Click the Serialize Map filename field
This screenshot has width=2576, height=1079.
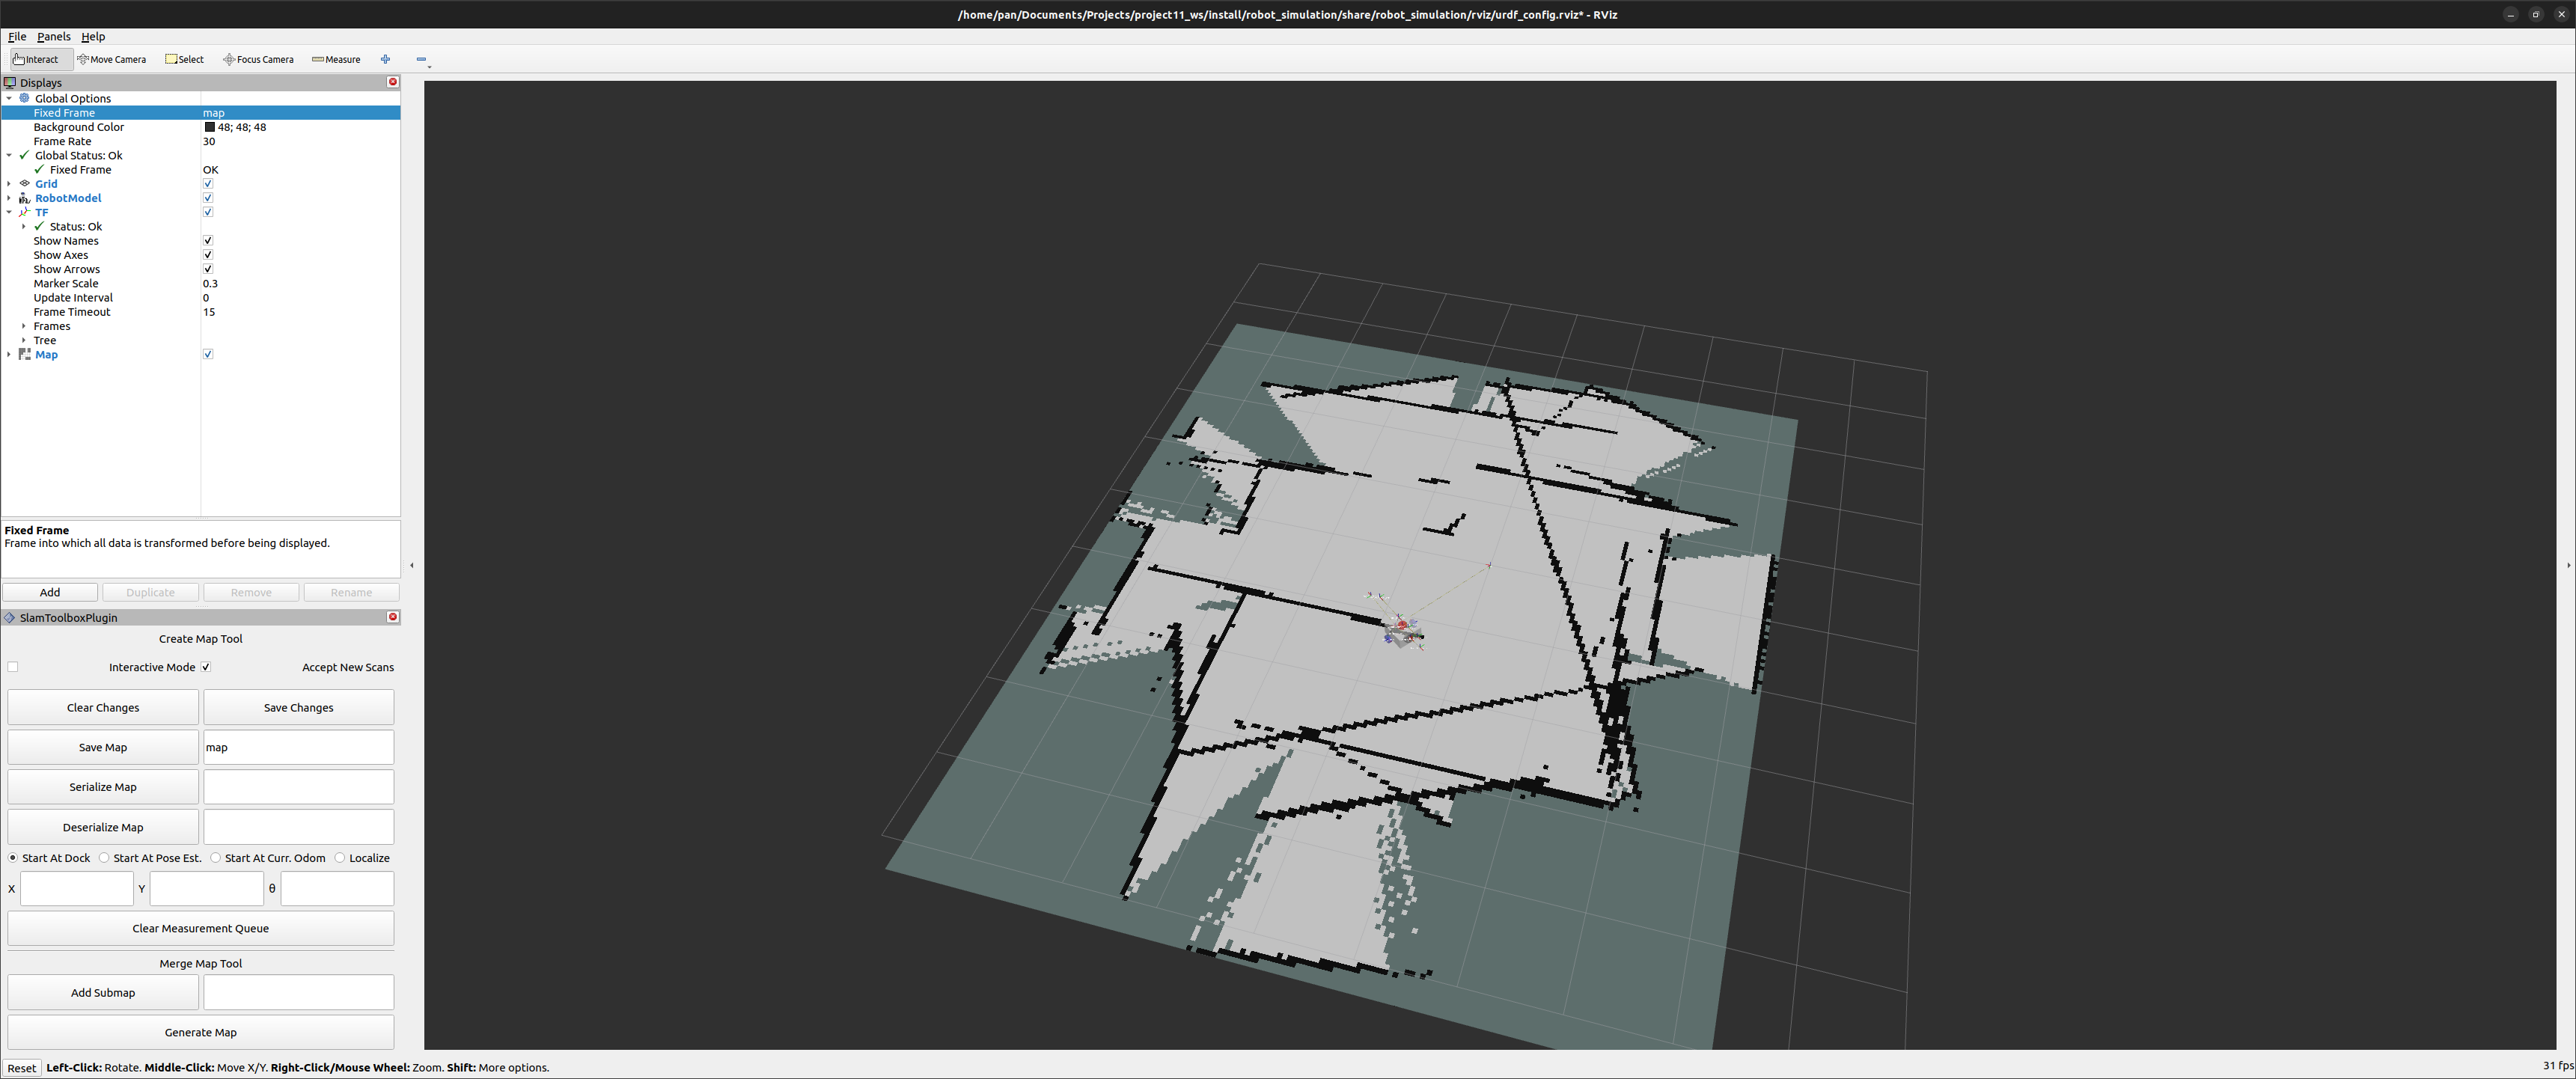click(299, 787)
